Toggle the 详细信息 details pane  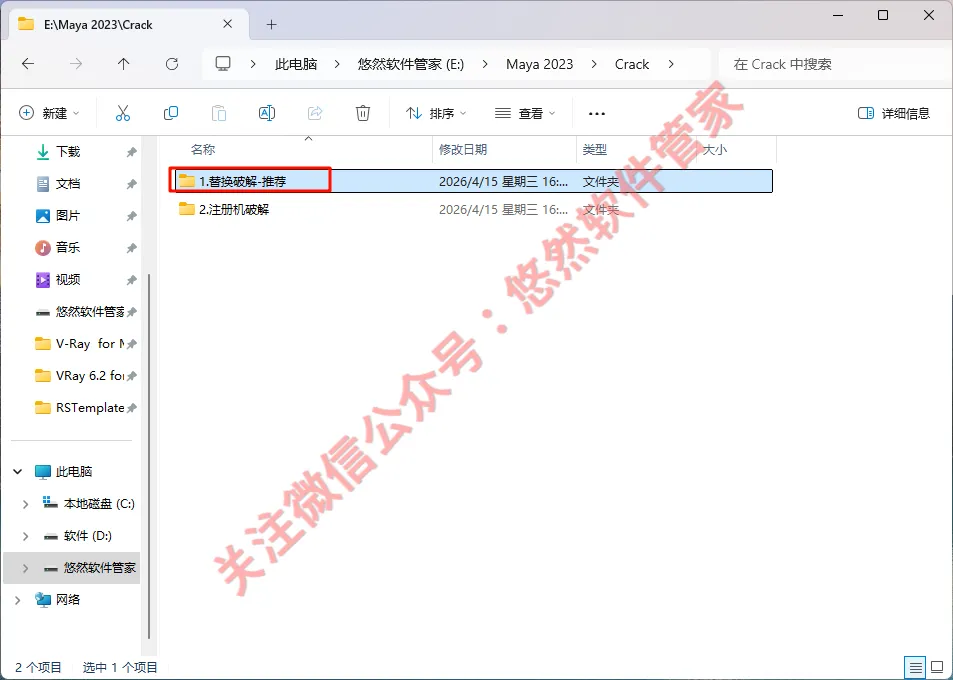pyautogui.click(x=893, y=113)
